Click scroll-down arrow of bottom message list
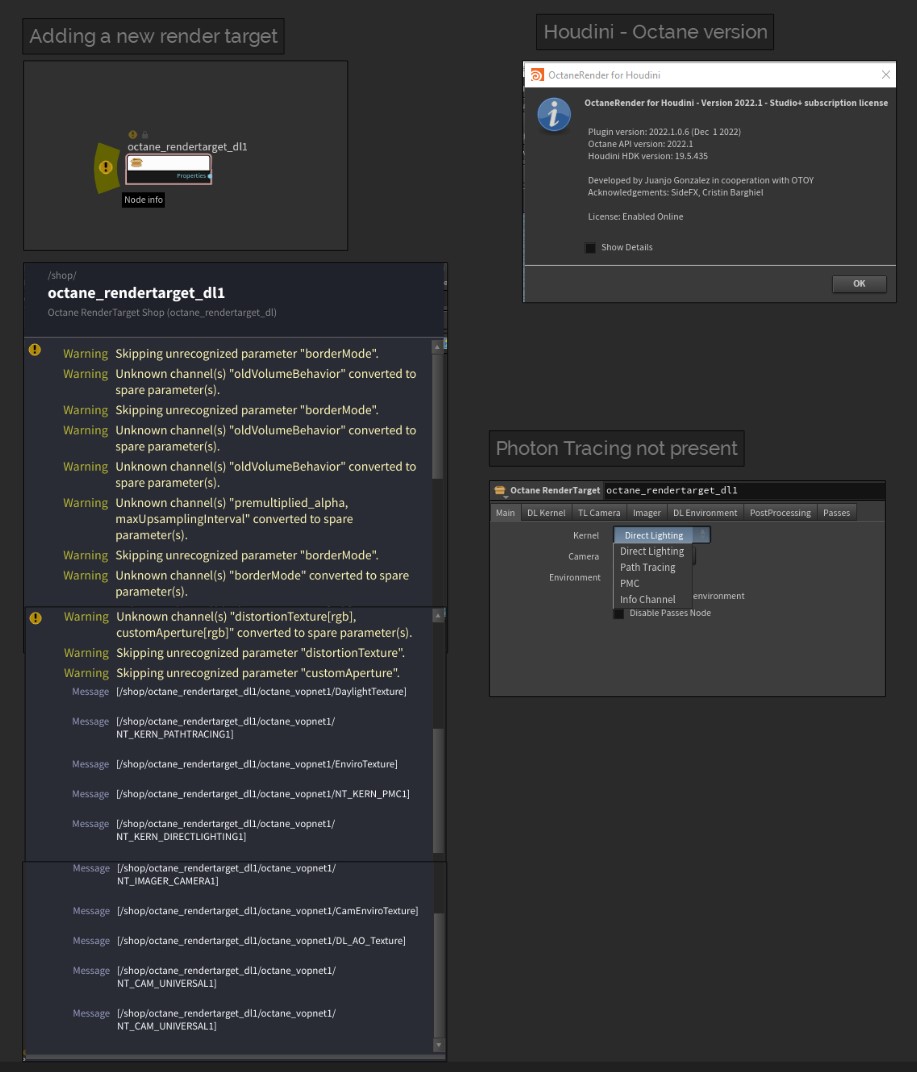This screenshot has width=917, height=1072. [438, 1045]
